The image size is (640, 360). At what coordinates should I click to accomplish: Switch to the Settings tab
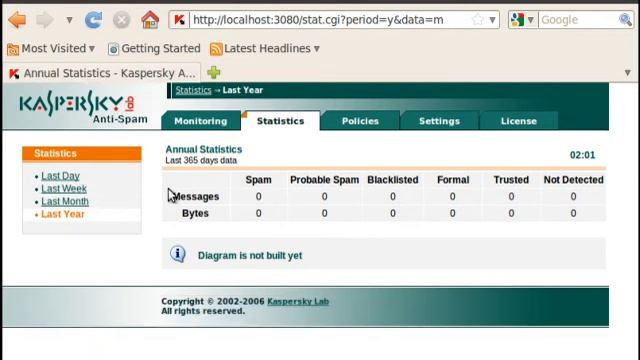coord(439,121)
